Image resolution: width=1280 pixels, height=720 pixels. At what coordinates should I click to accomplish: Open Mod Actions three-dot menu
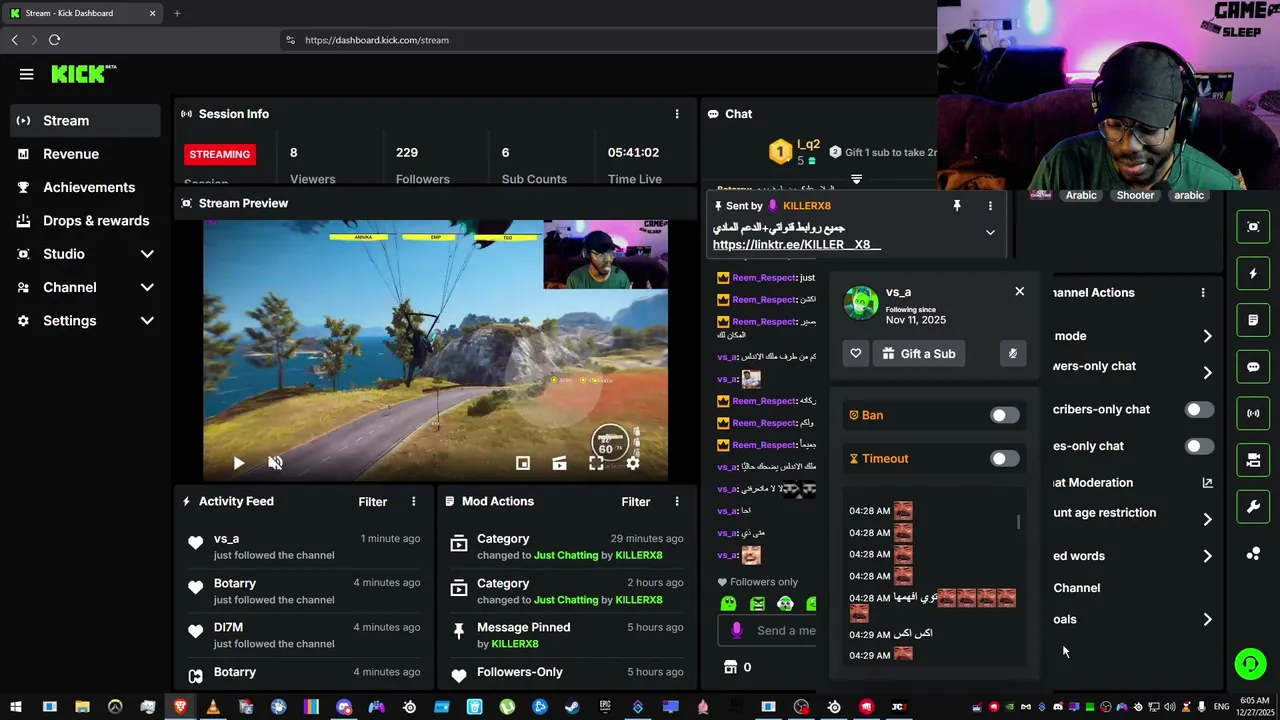pos(677,502)
